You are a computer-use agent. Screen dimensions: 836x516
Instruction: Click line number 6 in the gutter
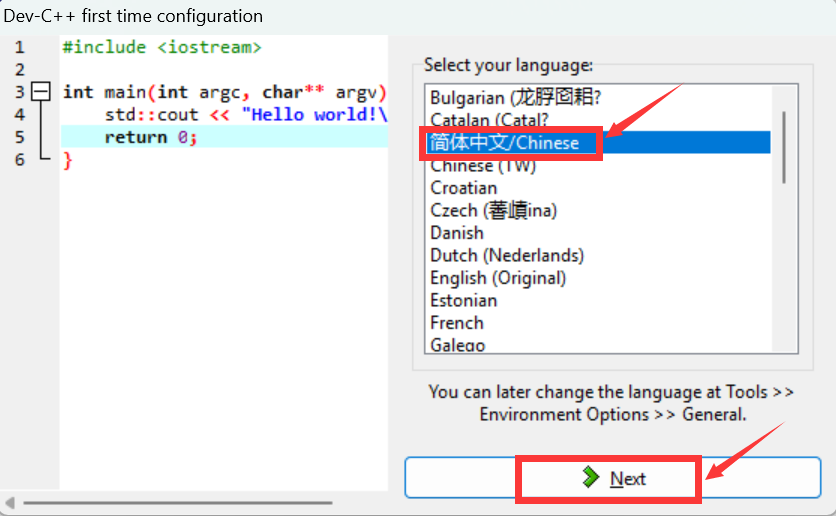pos(20,159)
